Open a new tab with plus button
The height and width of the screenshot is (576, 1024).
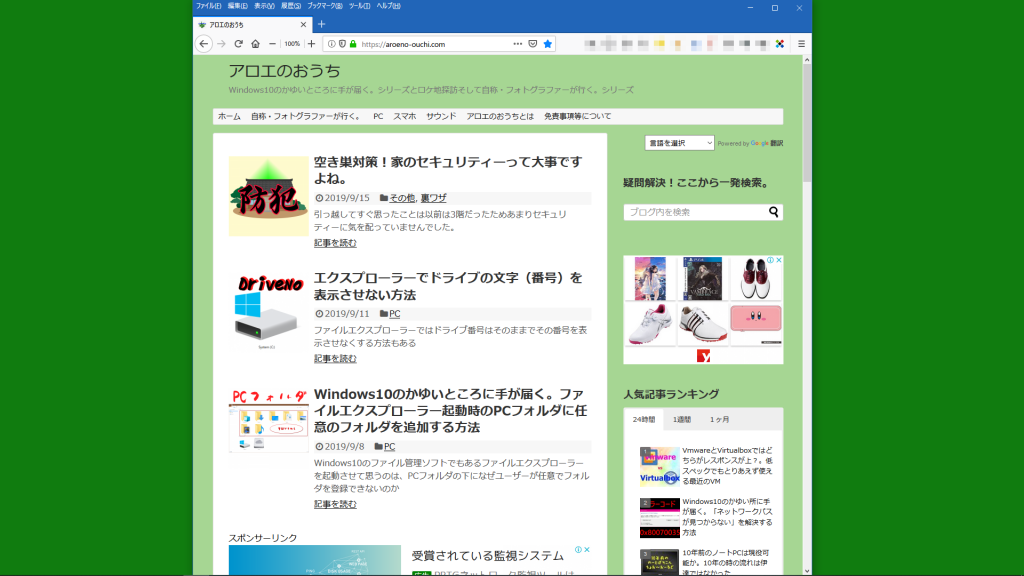coord(321,24)
